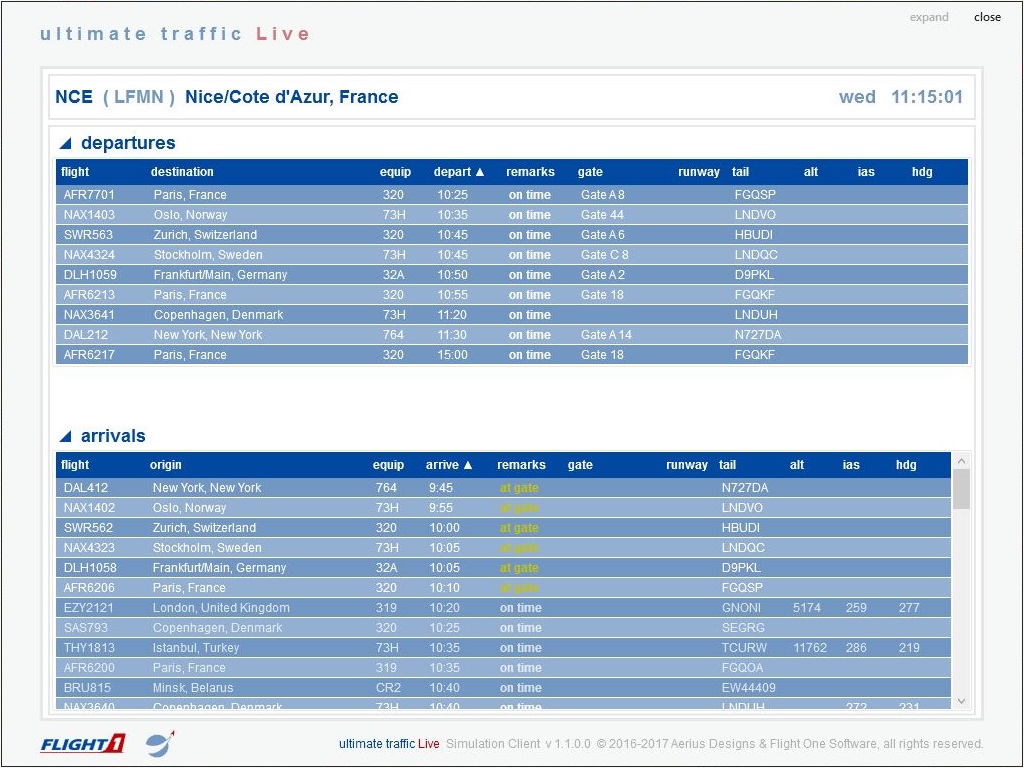
Task: Sort departures by remarks column
Action: click(x=530, y=172)
